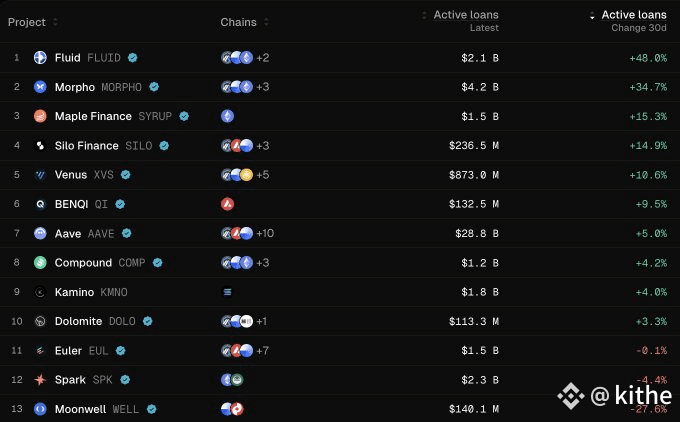Click the Ethereum chain icon for Maple Finance

(x=227, y=116)
